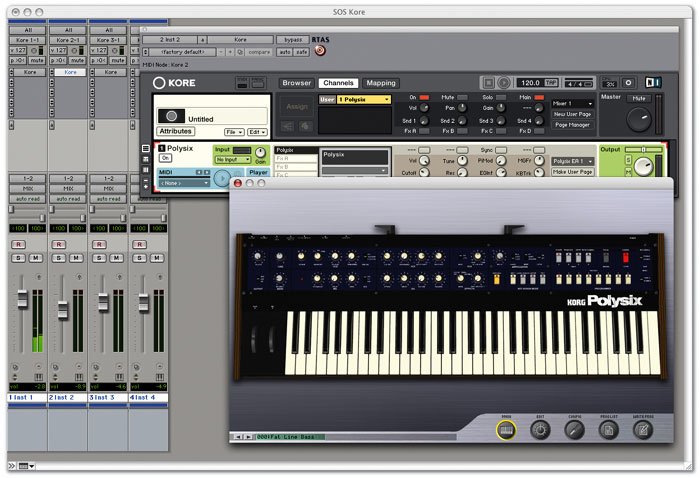Open the Kore 1-1 MIDI output selector
700x478 pixels.
click(28, 40)
